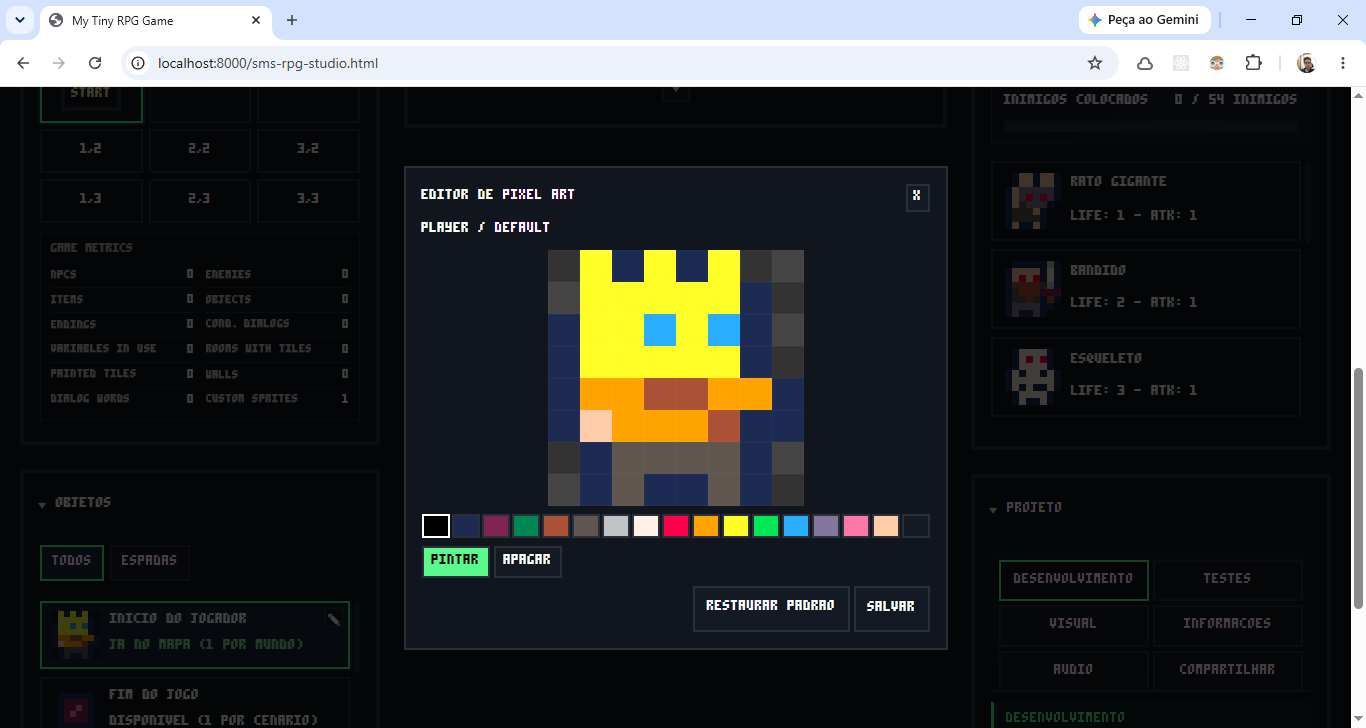The height and width of the screenshot is (728, 1366).
Task: Pick the dark gray-brown swatch
Action: (x=586, y=526)
